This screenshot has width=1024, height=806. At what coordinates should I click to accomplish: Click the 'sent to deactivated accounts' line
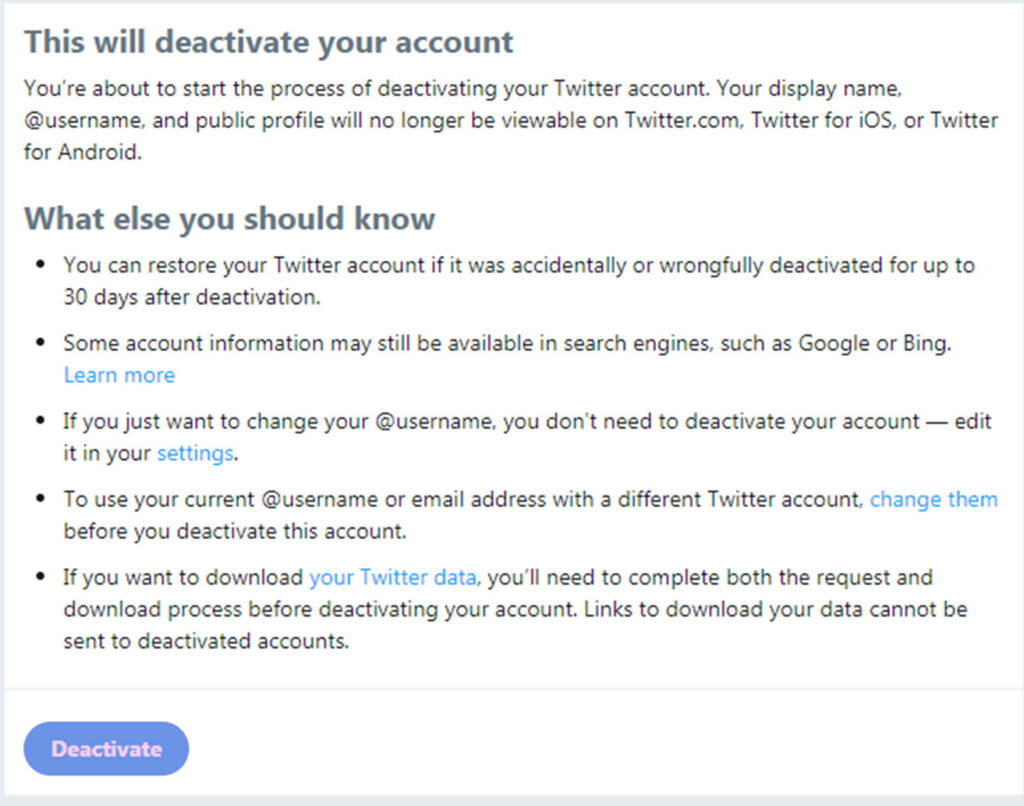[x=206, y=641]
